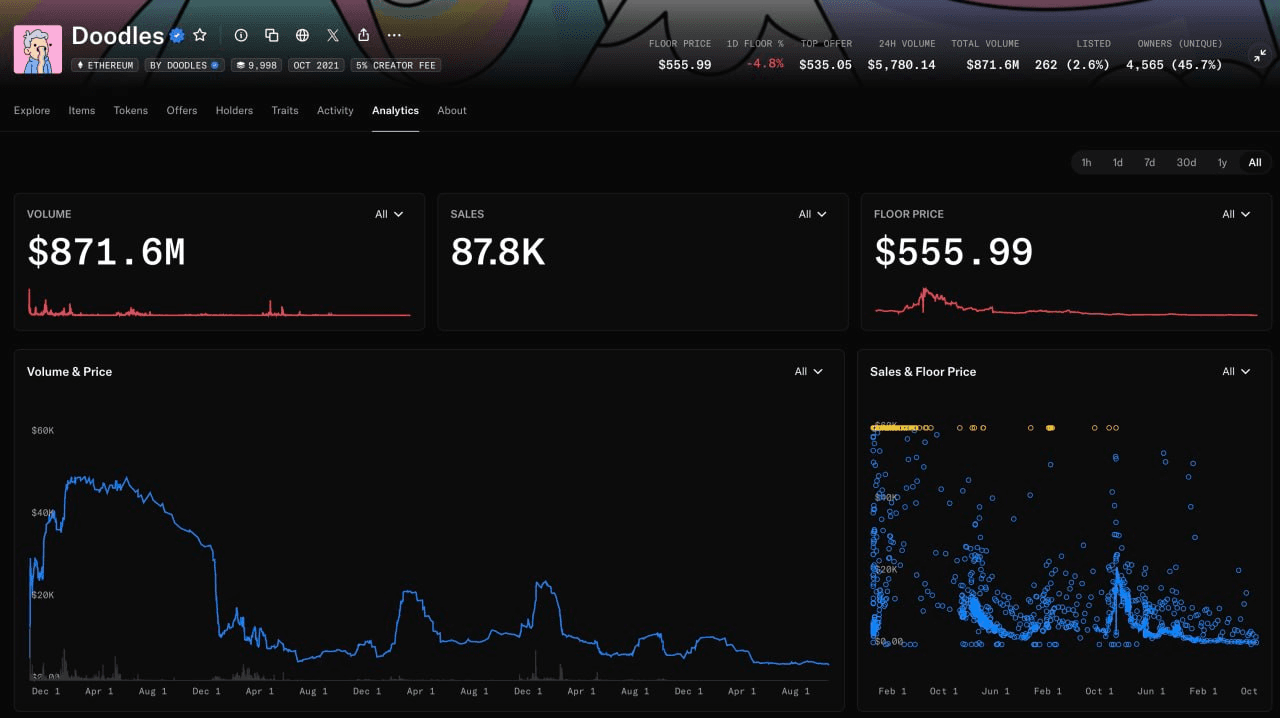The height and width of the screenshot is (718, 1280).
Task: Click the collapse banner arrows icon
Action: [x=1259, y=57]
